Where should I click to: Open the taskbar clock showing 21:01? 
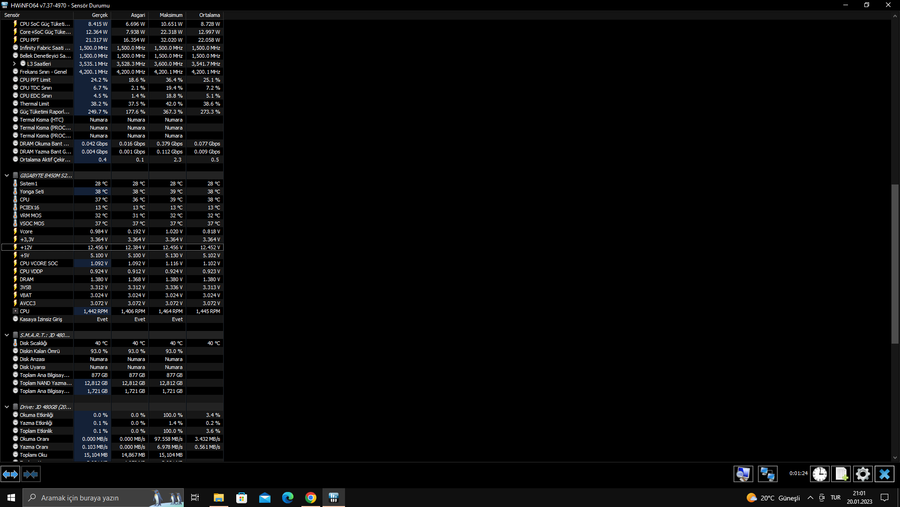(859, 497)
